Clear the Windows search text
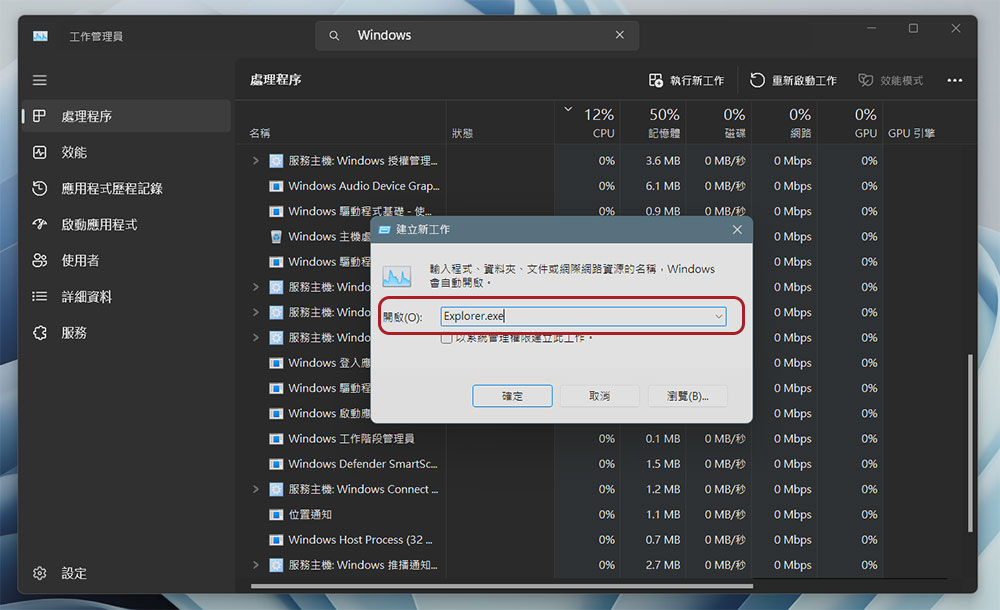The height and width of the screenshot is (610, 1000). click(x=619, y=35)
